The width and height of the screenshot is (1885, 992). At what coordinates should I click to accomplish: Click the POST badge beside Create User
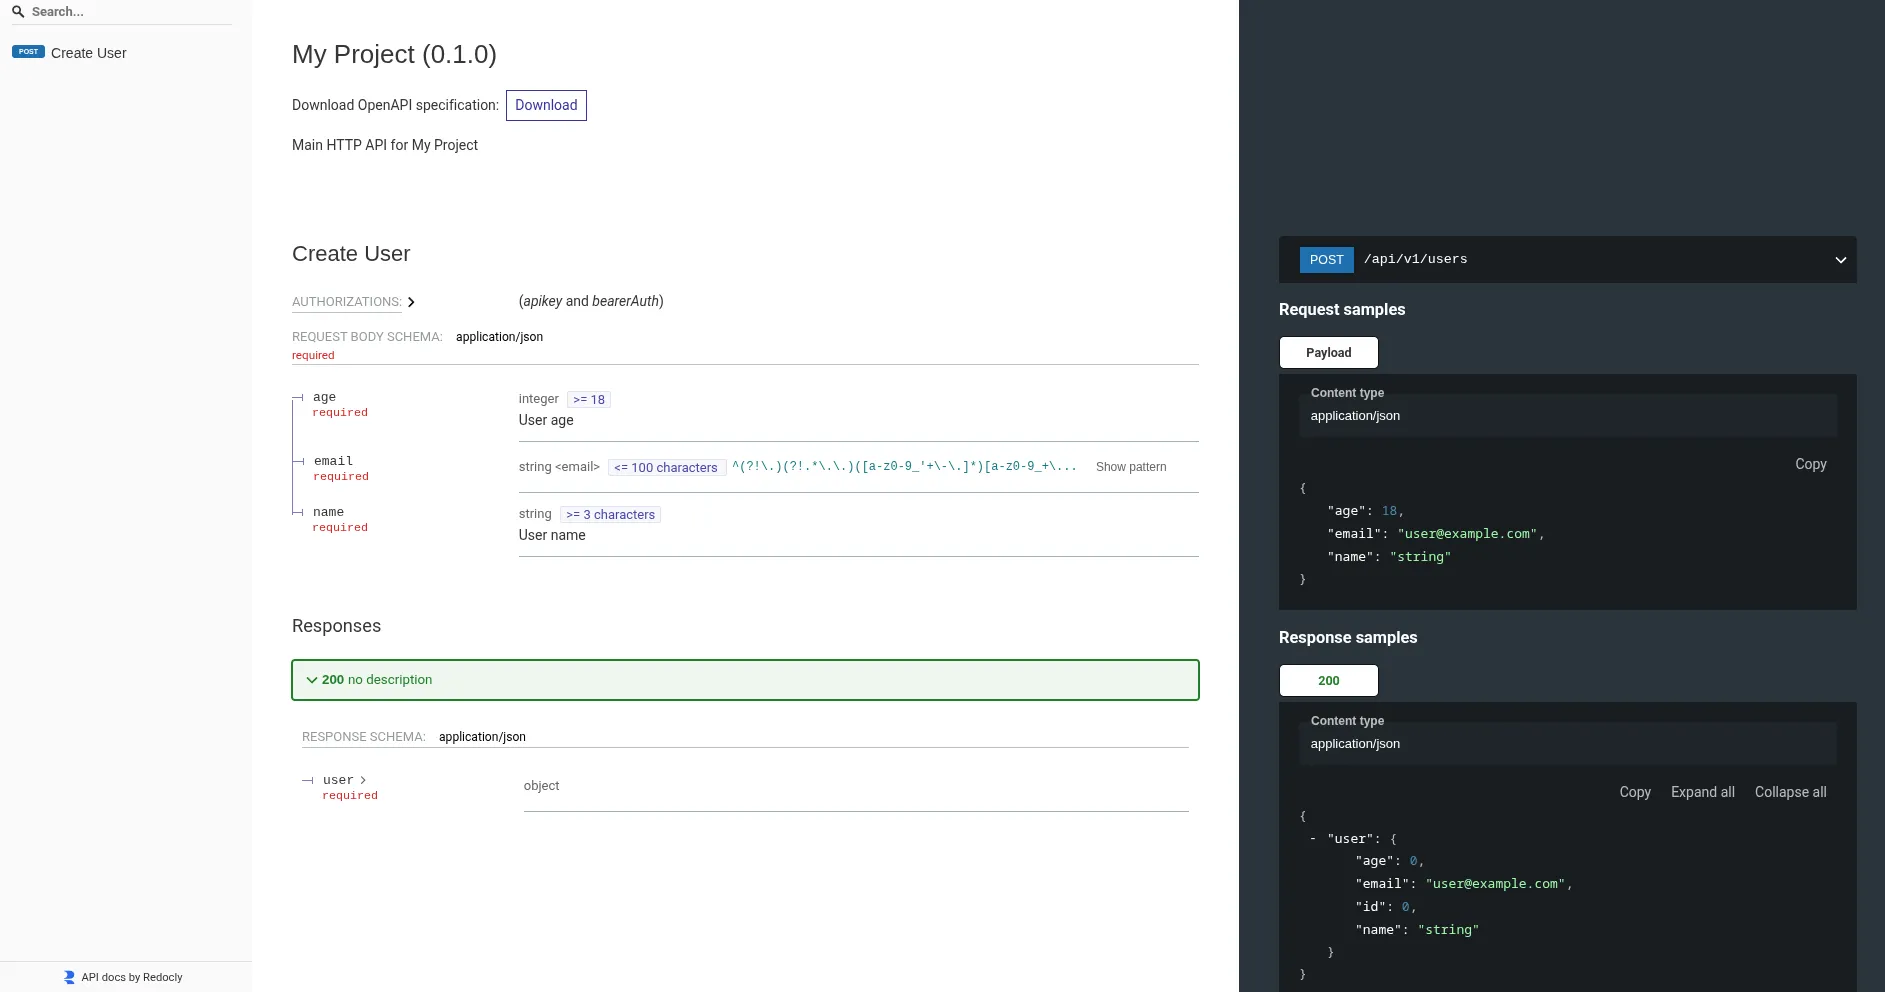click(28, 52)
